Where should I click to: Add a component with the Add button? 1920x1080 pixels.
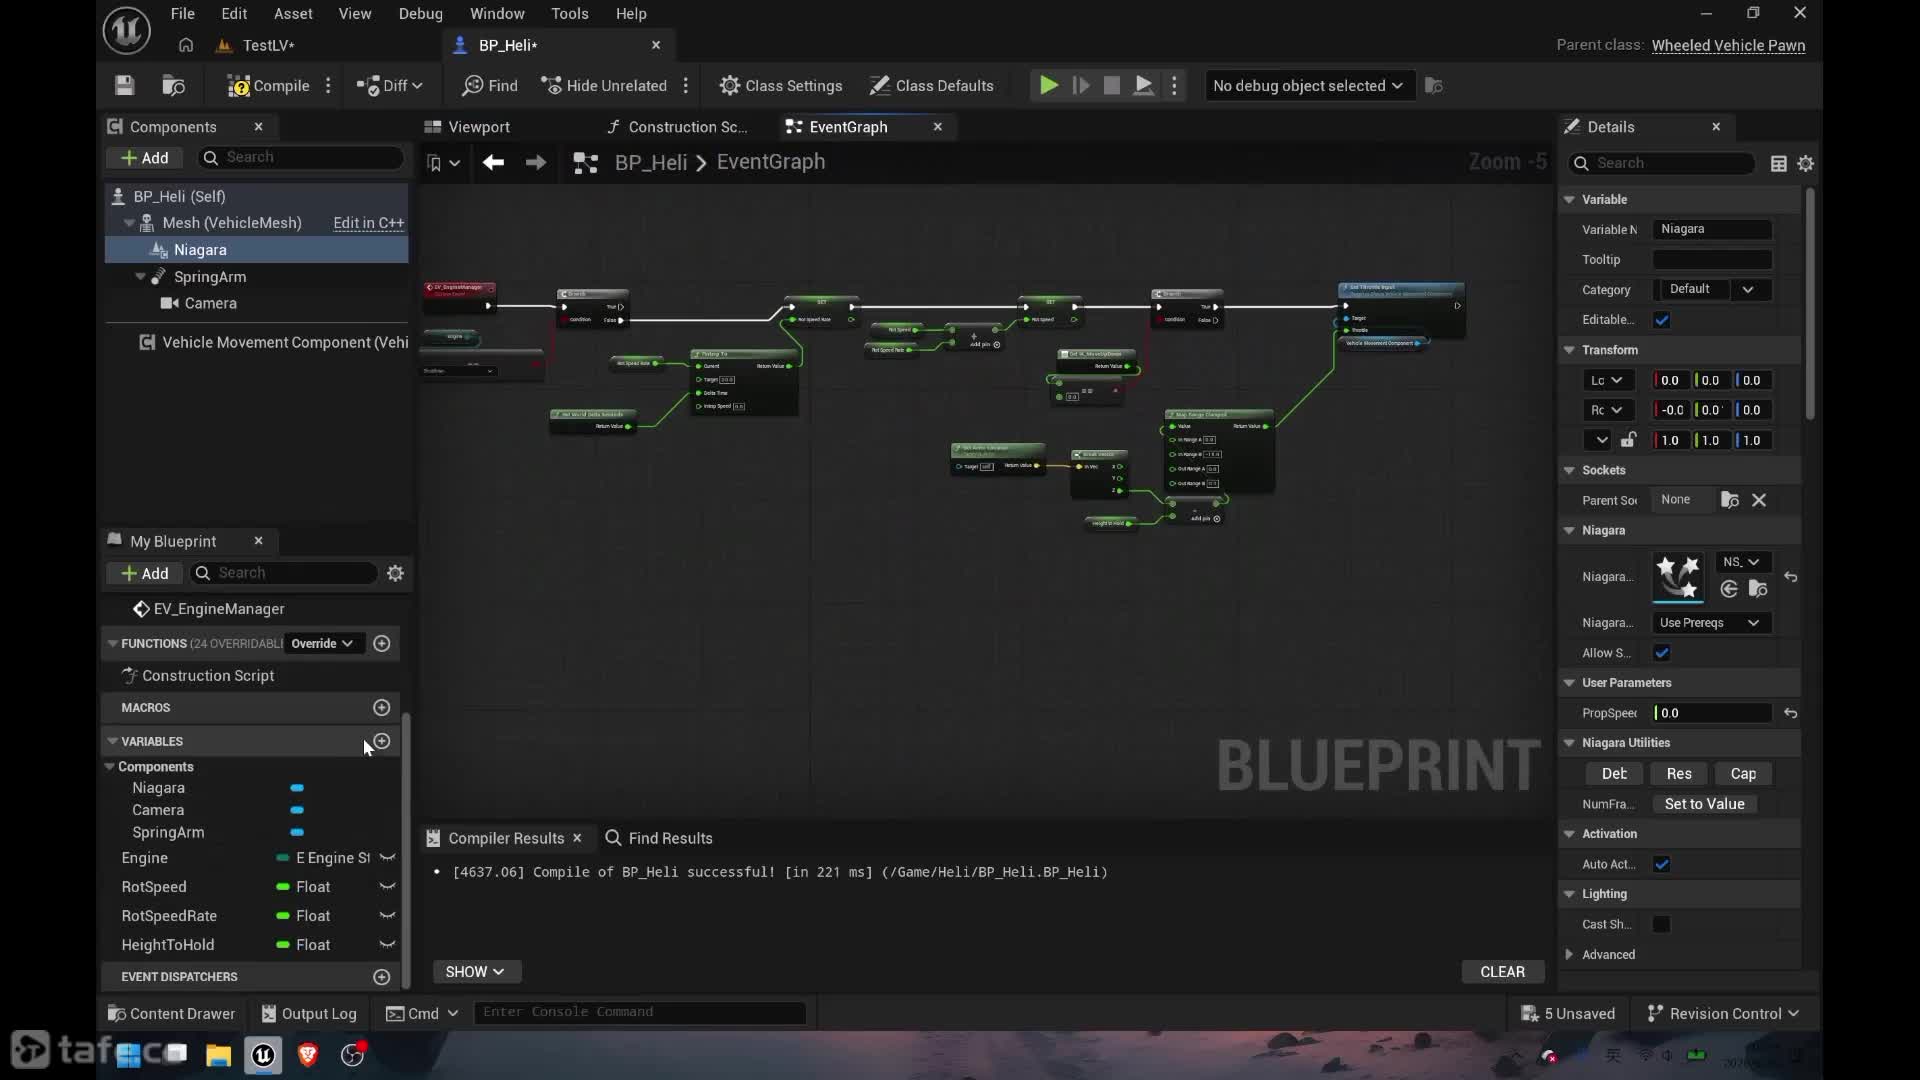pyautogui.click(x=144, y=158)
